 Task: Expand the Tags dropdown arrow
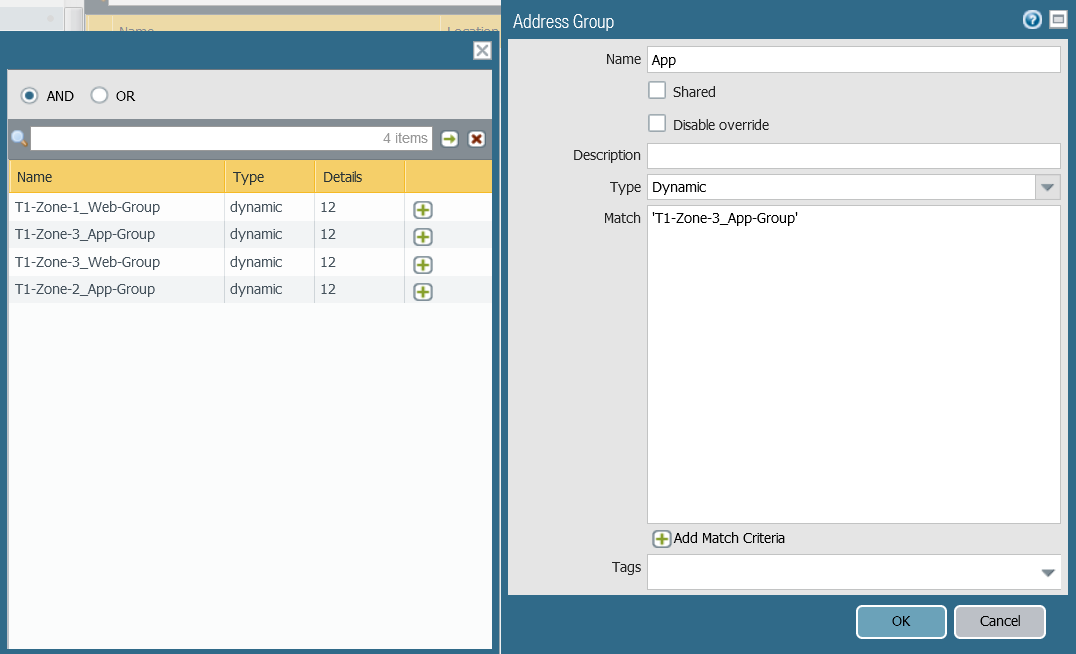click(x=1048, y=573)
